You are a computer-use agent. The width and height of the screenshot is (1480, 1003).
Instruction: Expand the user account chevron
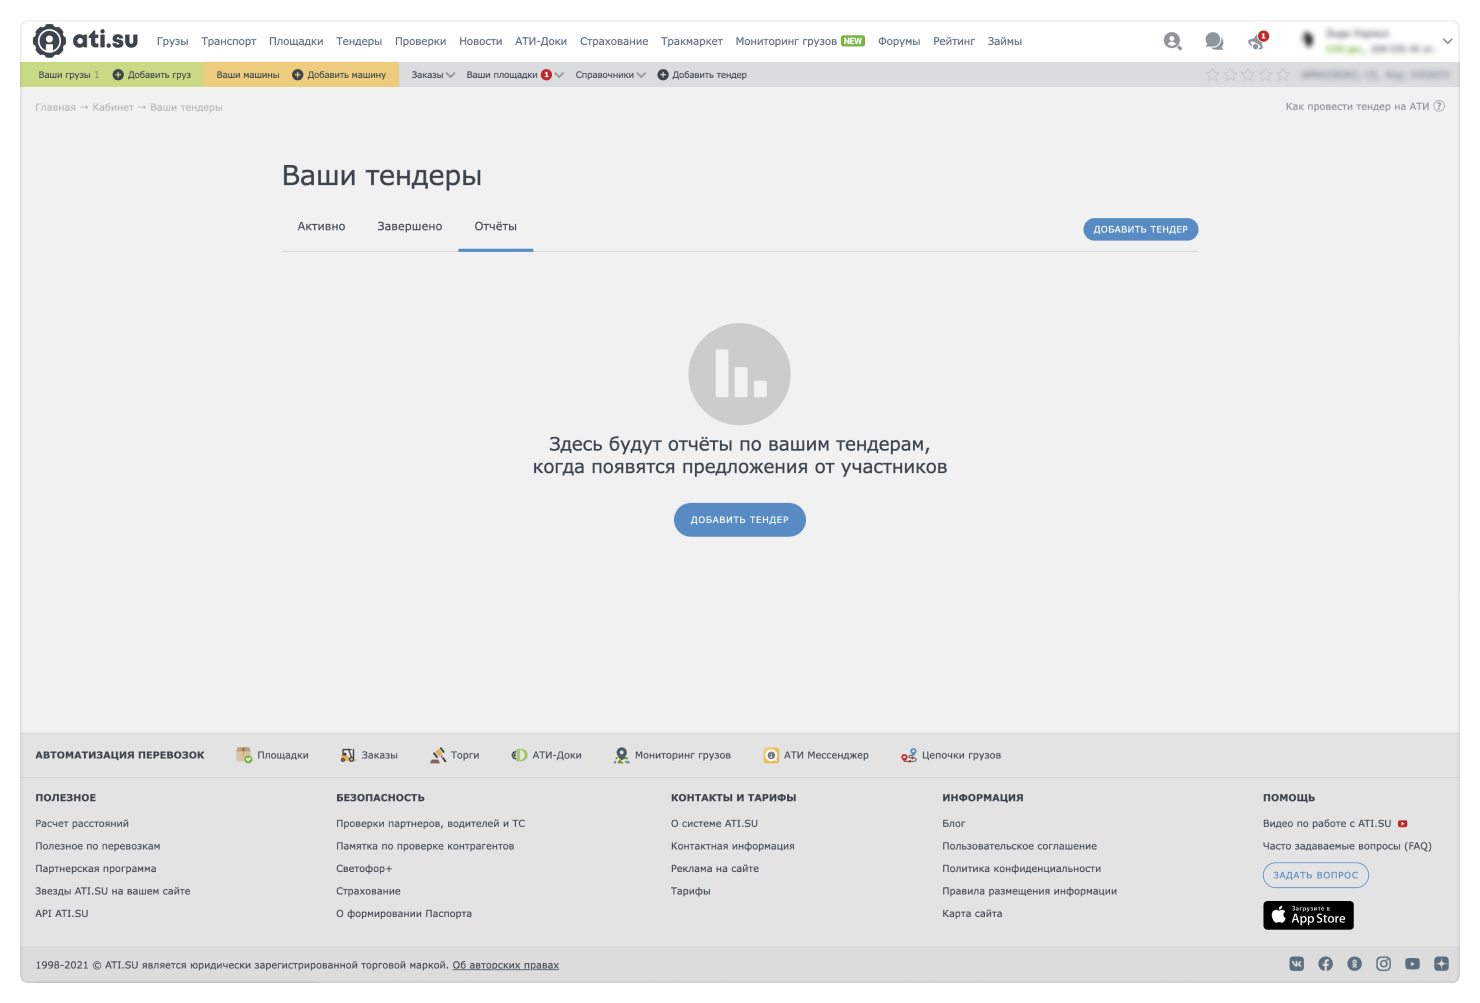pyautogui.click(x=1447, y=41)
